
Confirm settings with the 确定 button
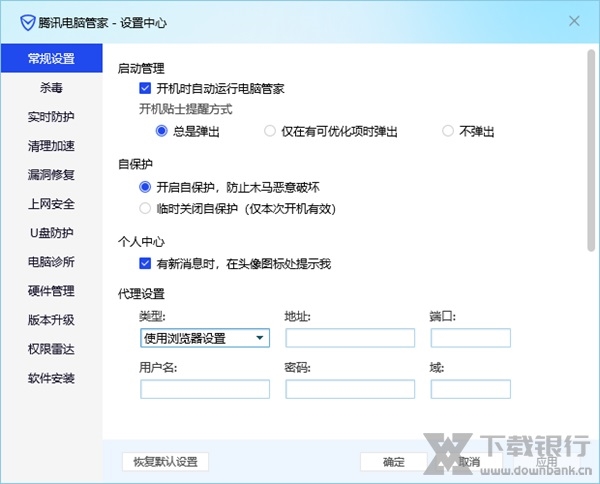click(x=394, y=462)
